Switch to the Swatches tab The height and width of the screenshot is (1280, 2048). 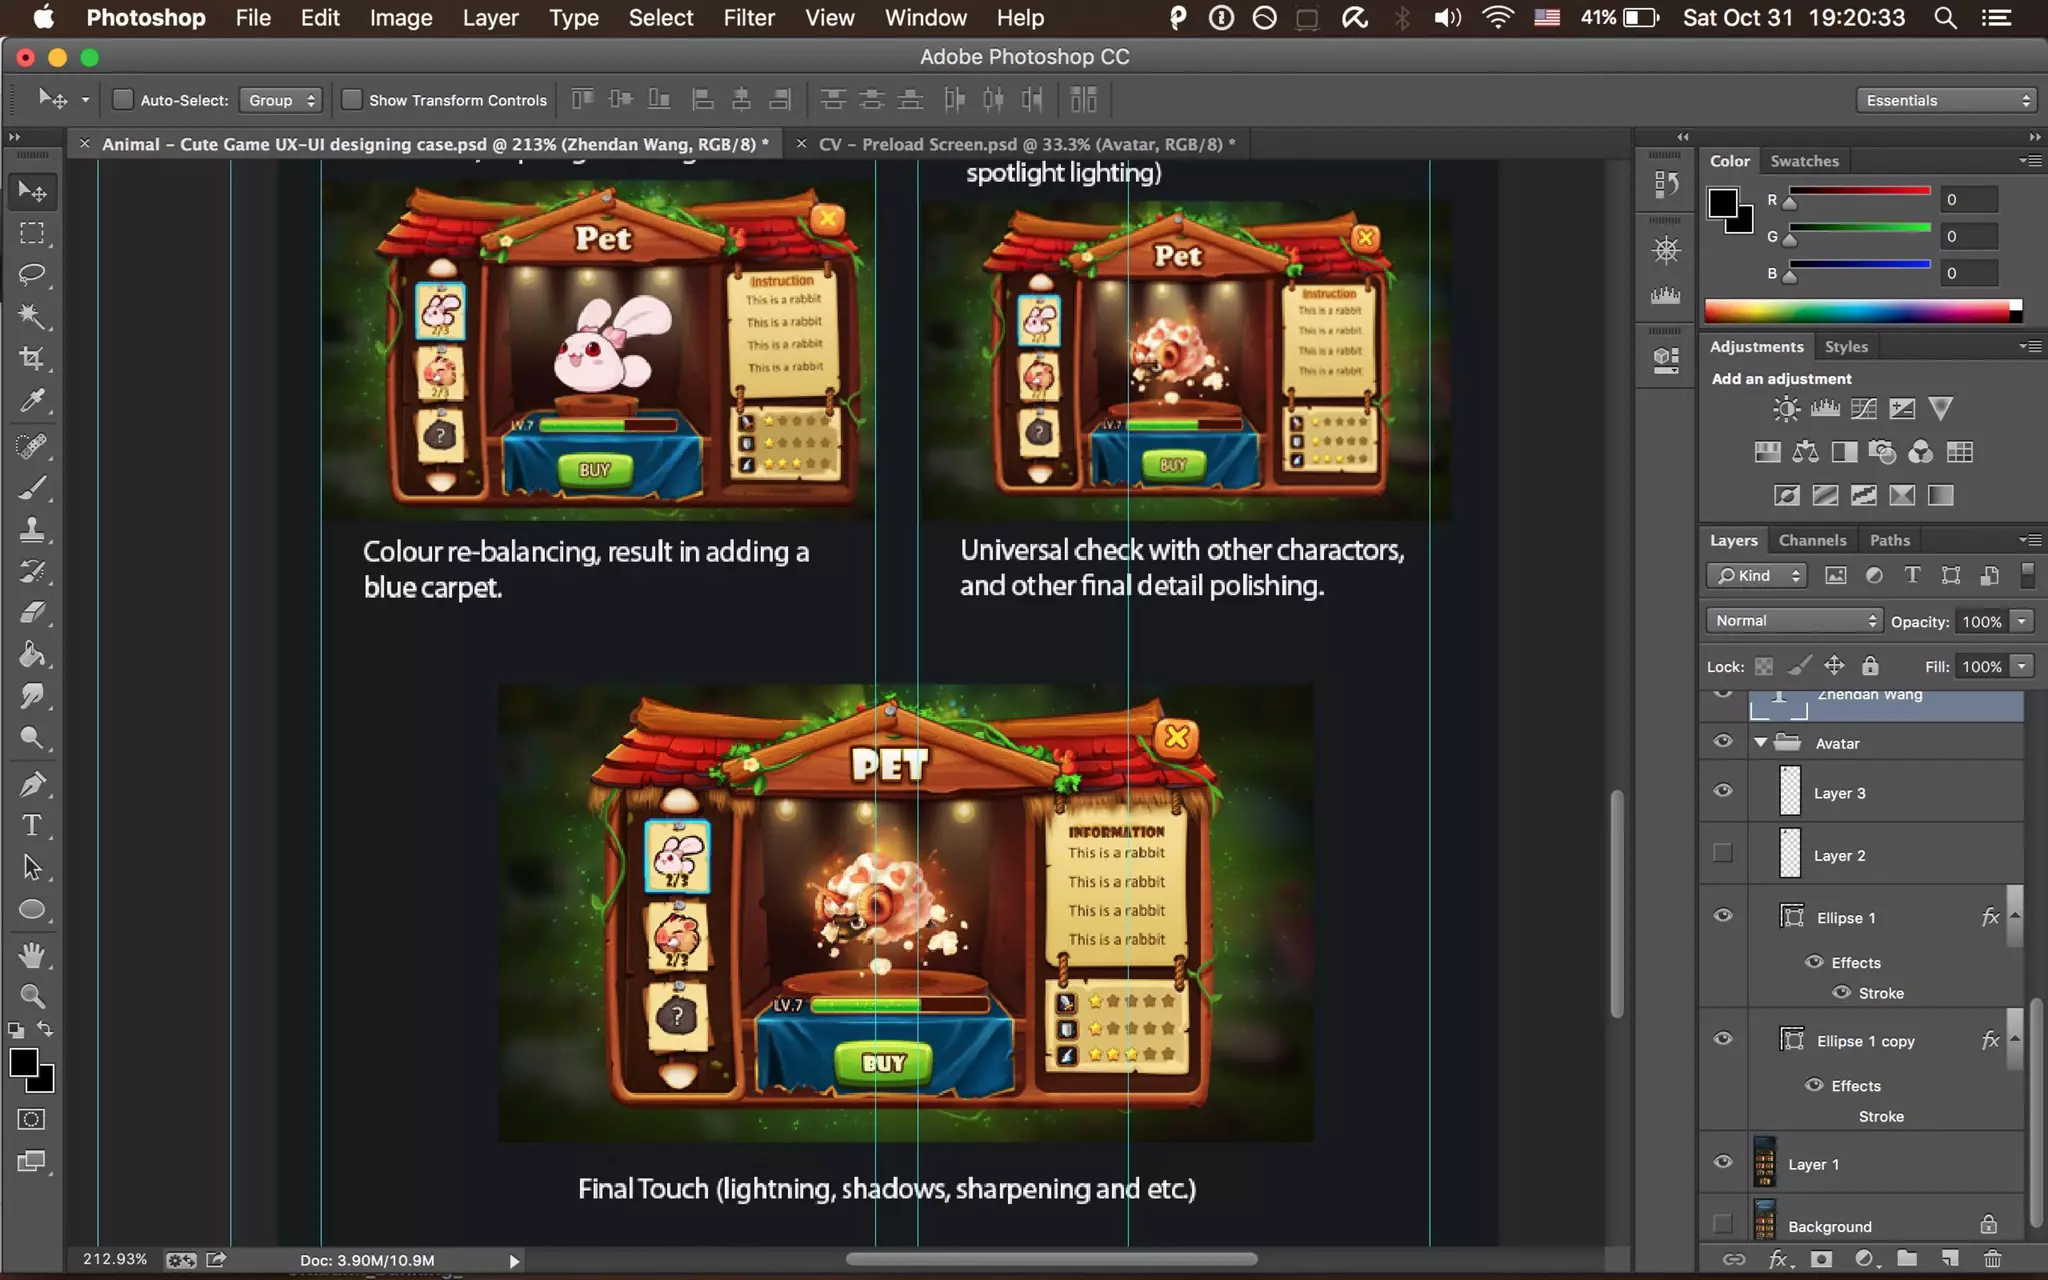coord(1804,161)
